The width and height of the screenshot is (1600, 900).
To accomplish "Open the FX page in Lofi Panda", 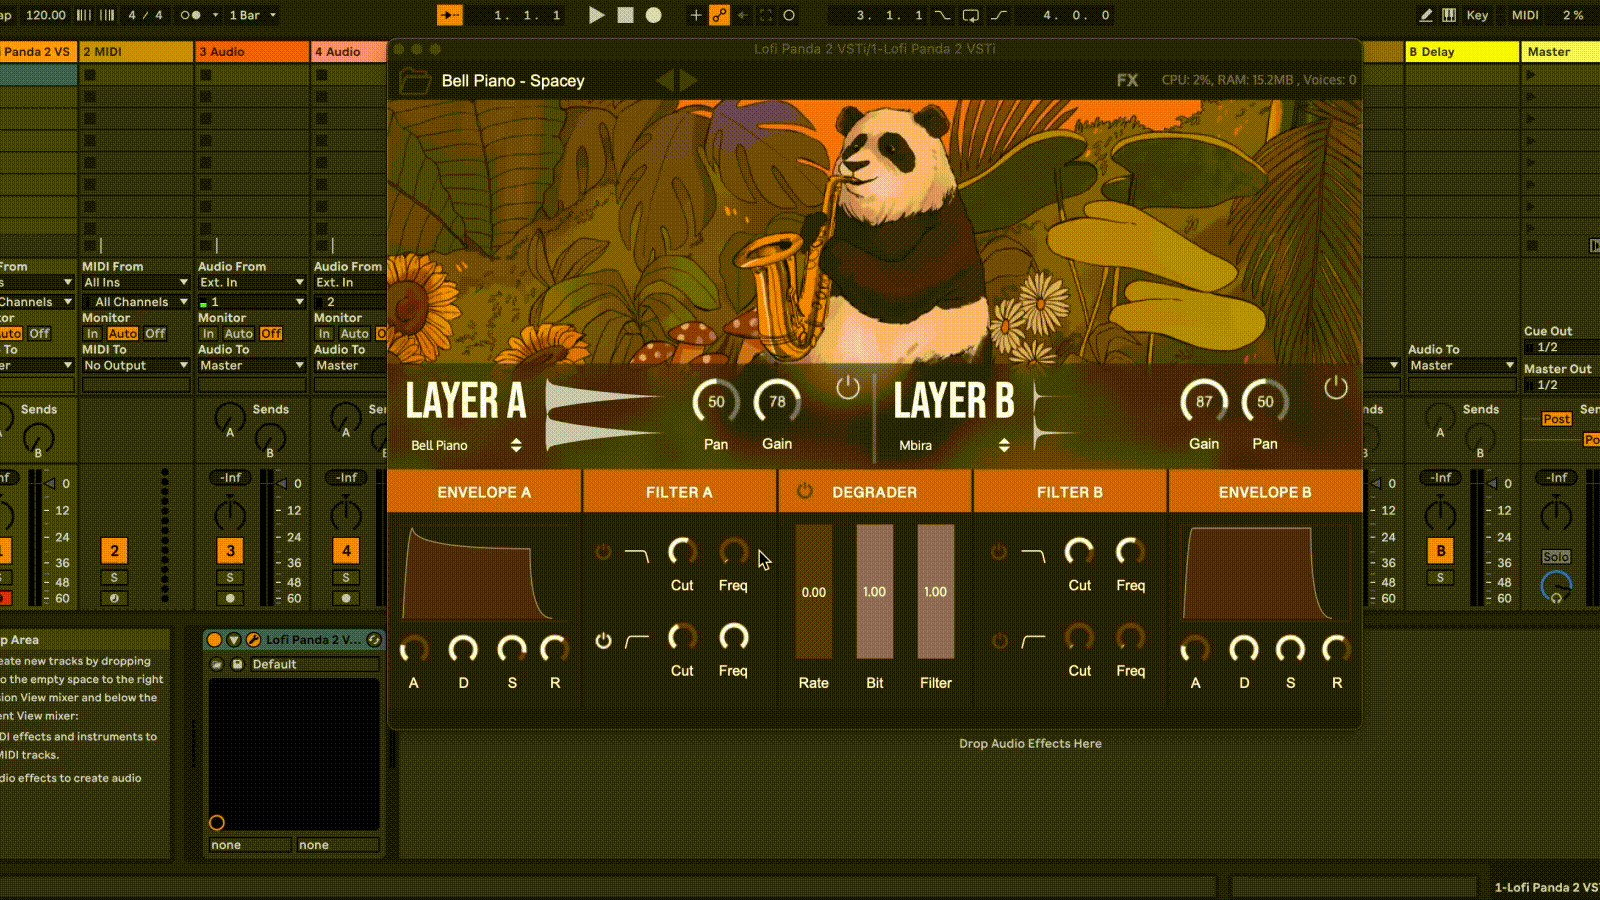I will click(x=1127, y=80).
